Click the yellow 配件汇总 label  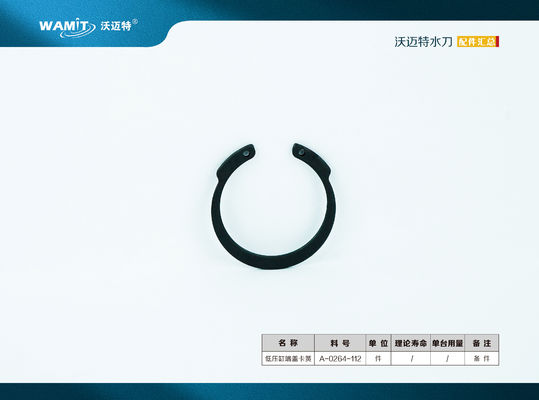pos(478,42)
